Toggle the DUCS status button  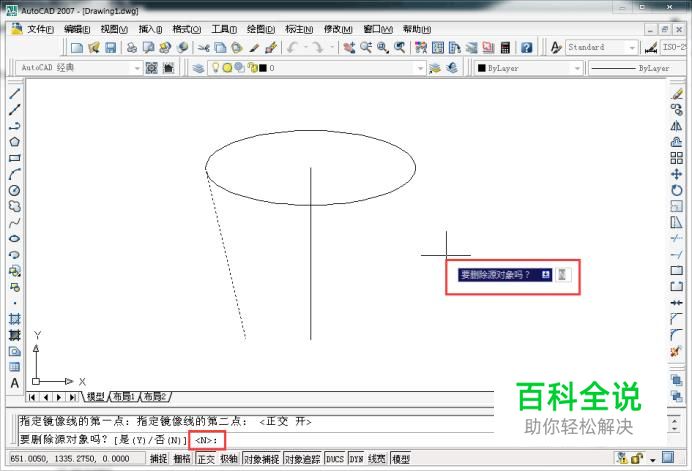click(335, 459)
